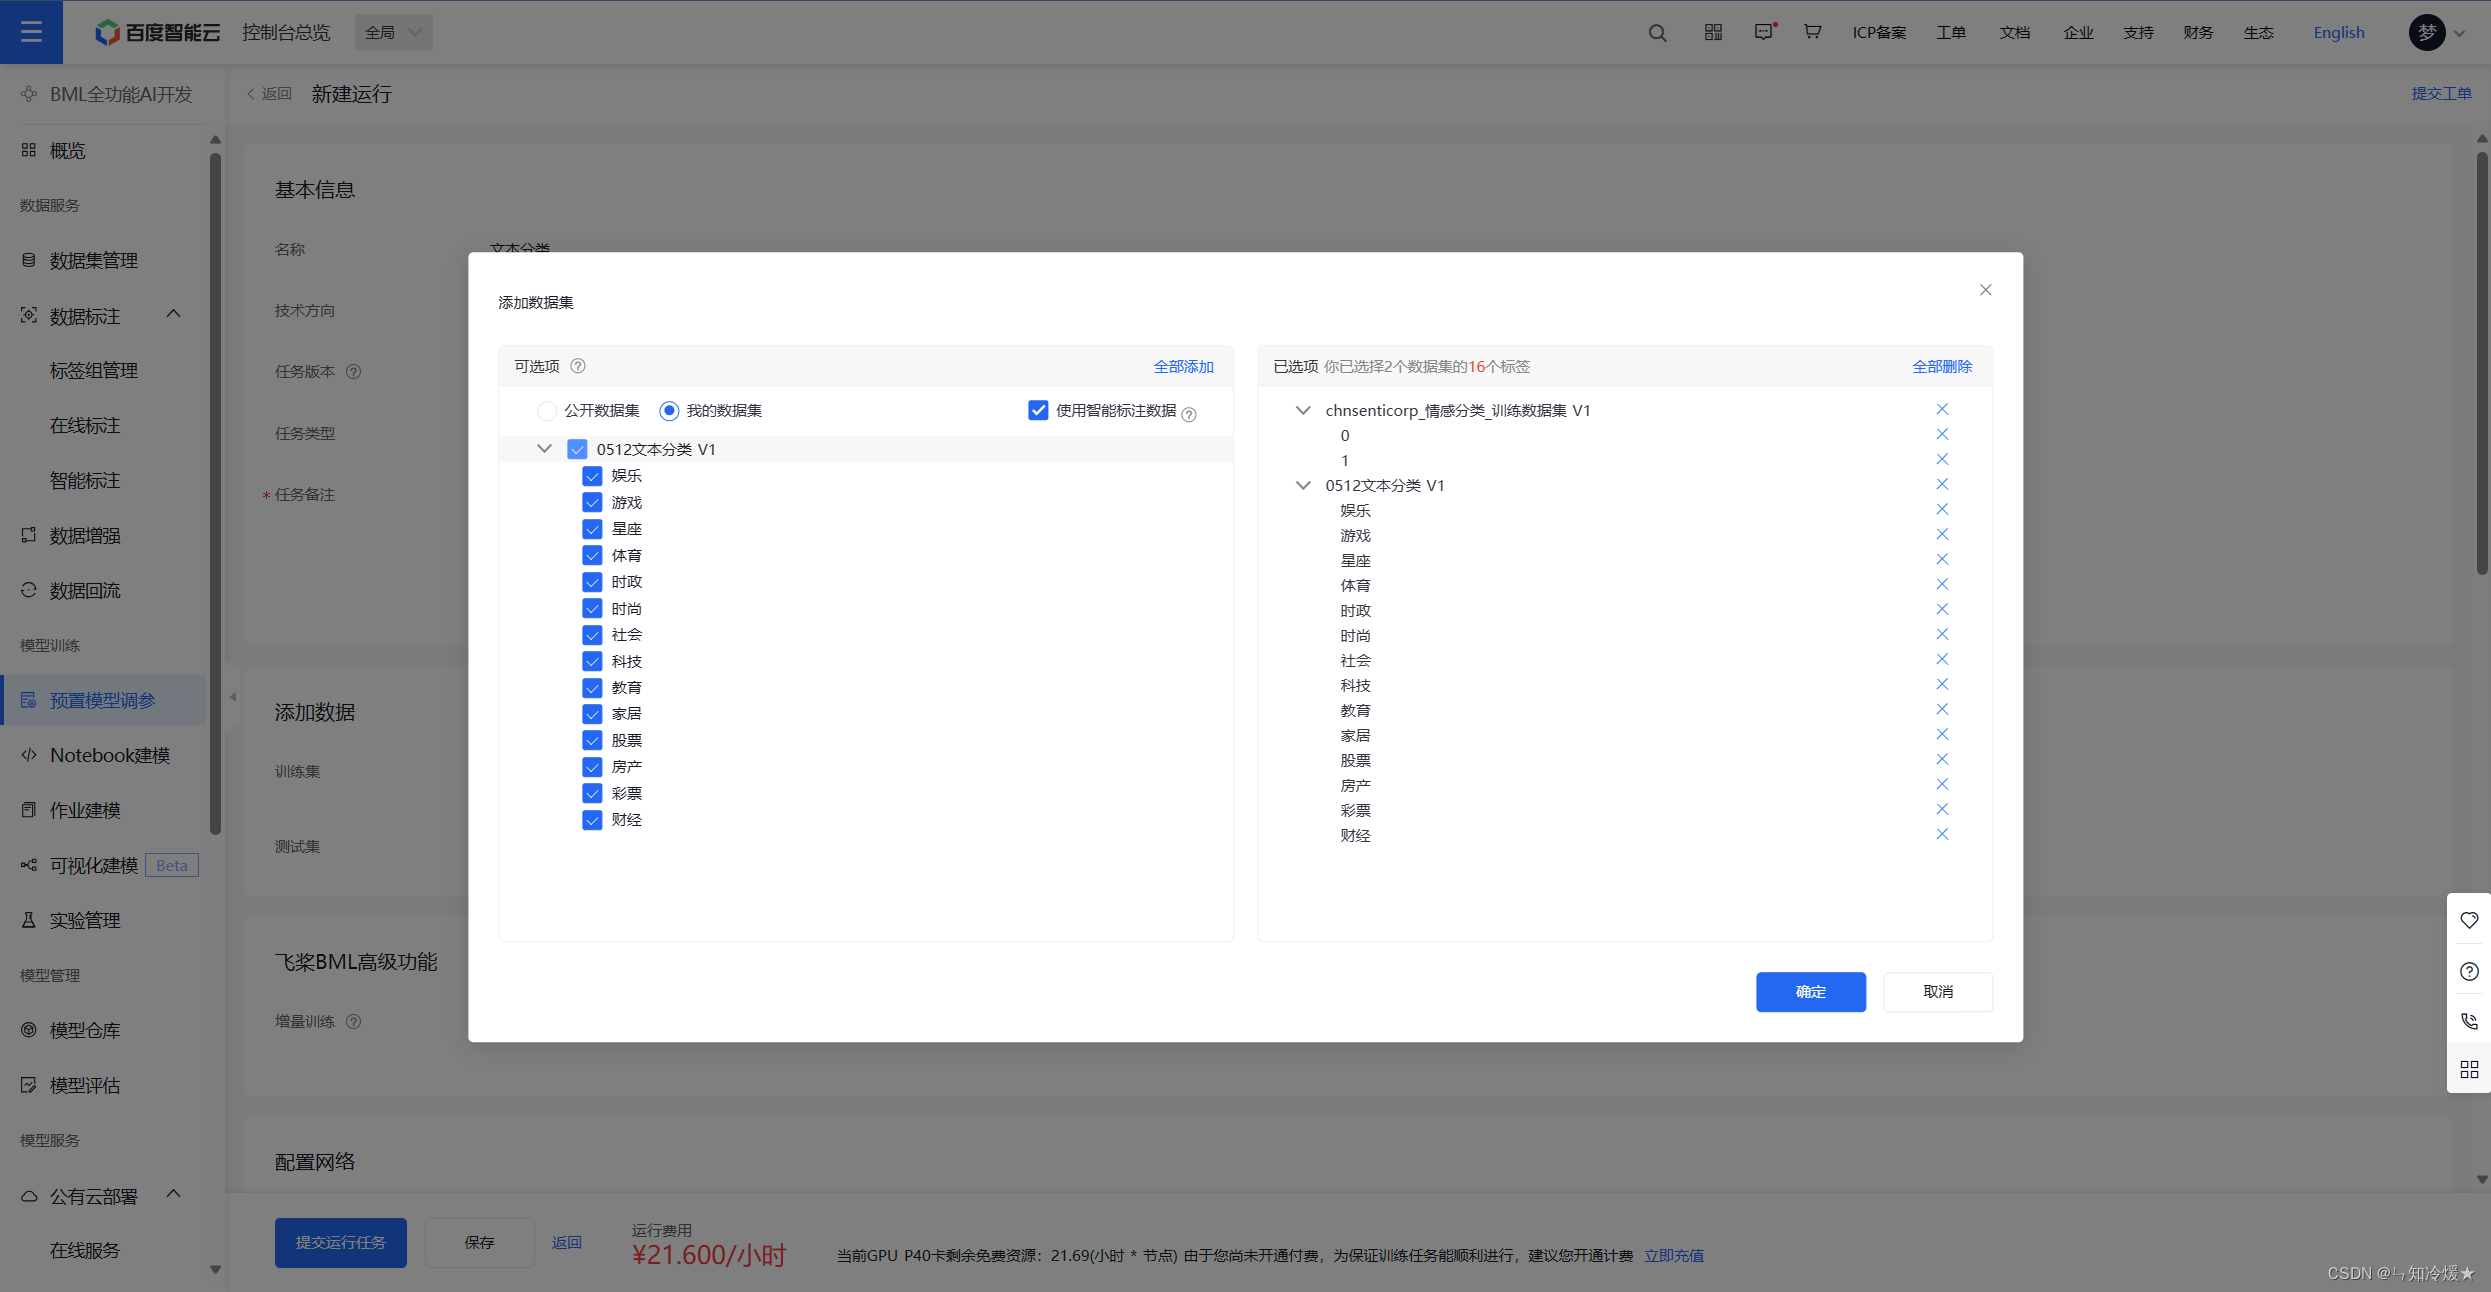Close the 添加数据集 dialog with X

pyautogui.click(x=1985, y=290)
